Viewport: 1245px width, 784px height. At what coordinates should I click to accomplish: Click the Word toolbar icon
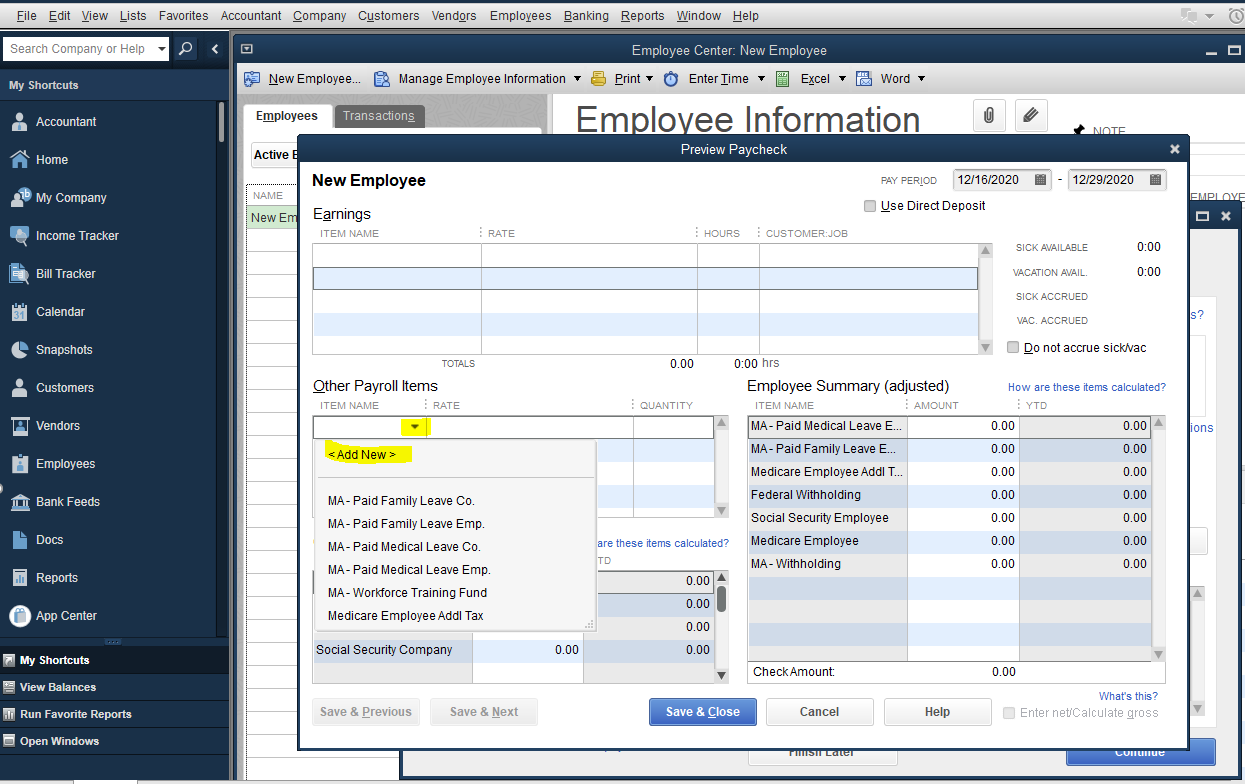[x=863, y=78]
